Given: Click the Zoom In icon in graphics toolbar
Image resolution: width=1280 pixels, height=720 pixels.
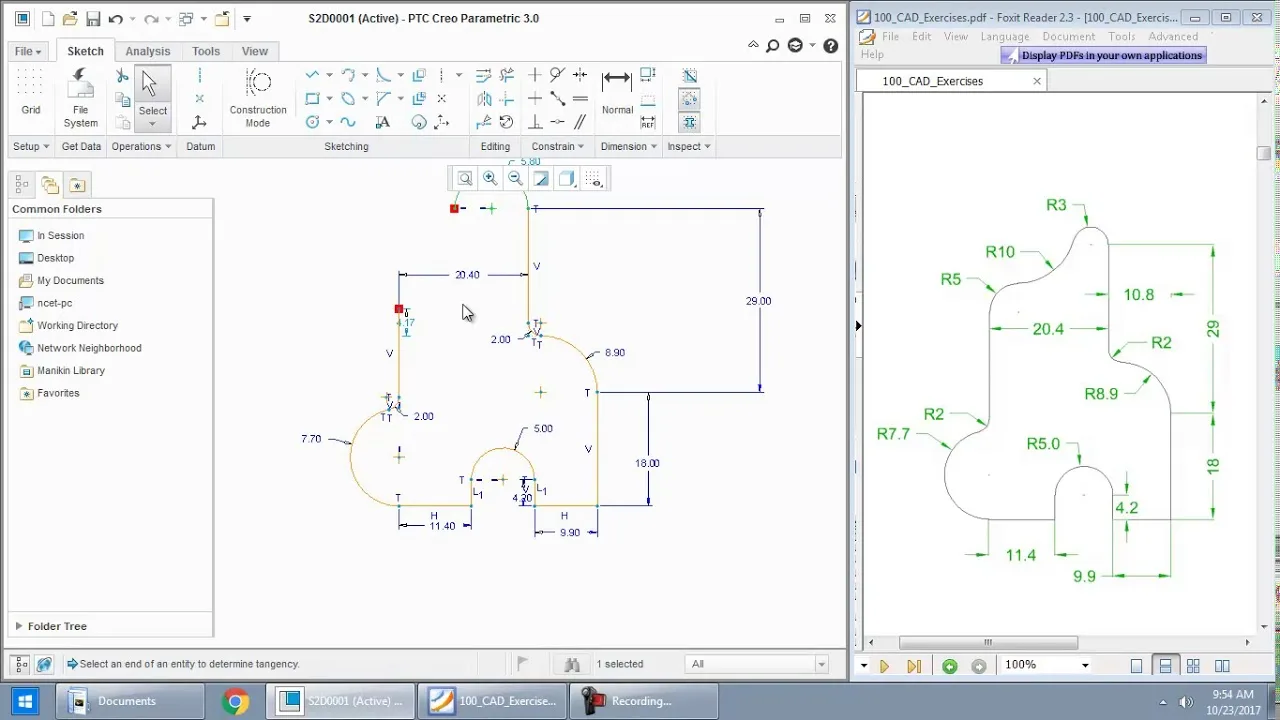Looking at the screenshot, I should click(x=490, y=178).
